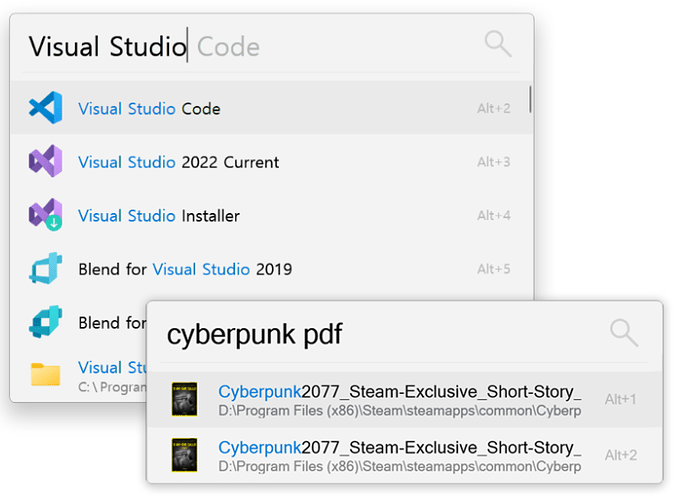The height and width of the screenshot is (500, 680).
Task: Click the search magnifier in cyberpunk pdf window
Action: [624, 333]
